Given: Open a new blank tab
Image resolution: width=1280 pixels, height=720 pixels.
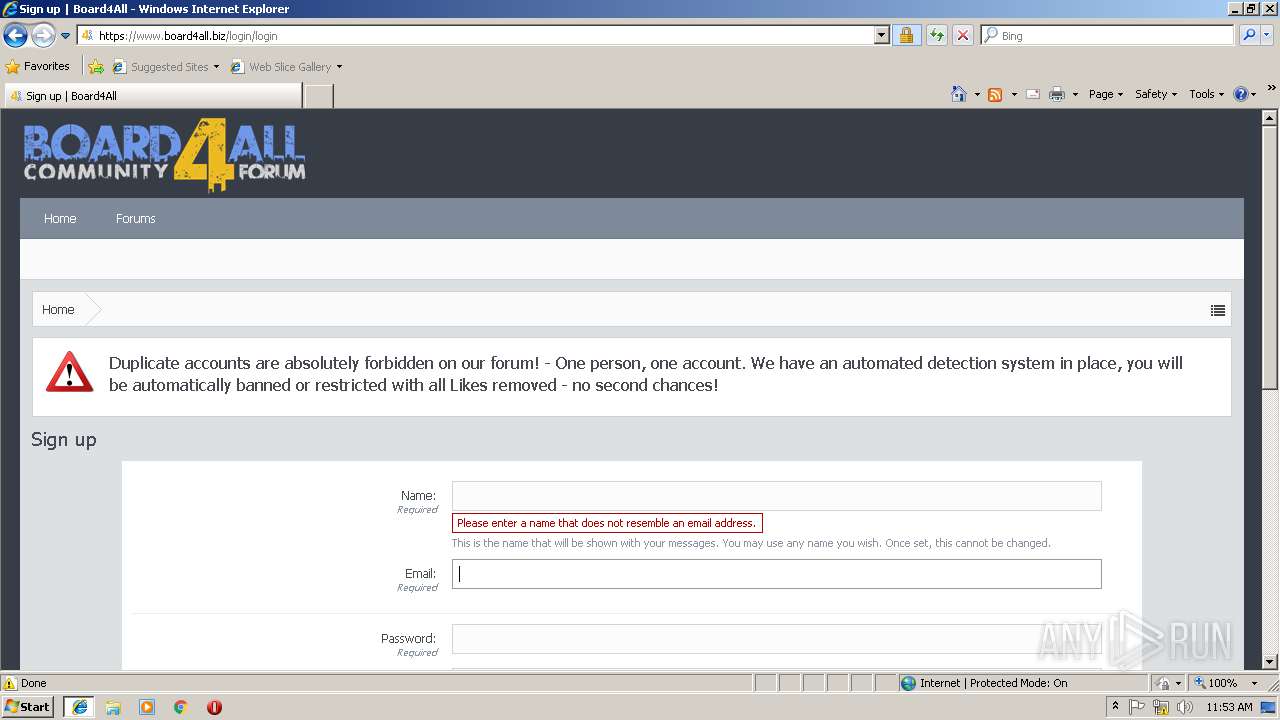Looking at the screenshot, I should click(318, 96).
